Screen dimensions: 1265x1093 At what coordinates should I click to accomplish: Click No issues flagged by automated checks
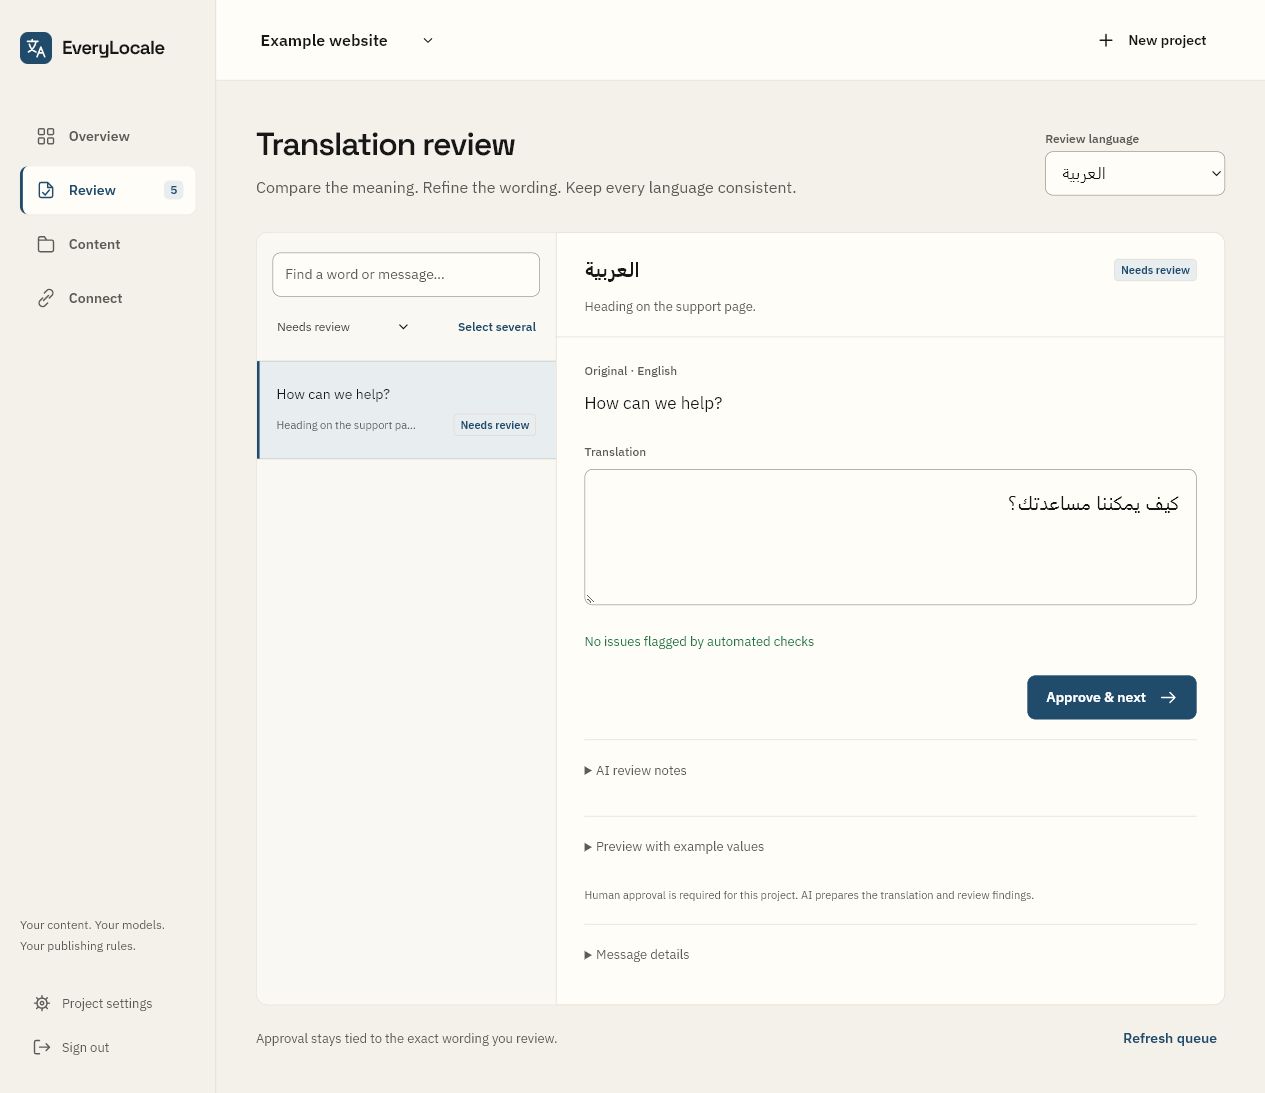(699, 641)
